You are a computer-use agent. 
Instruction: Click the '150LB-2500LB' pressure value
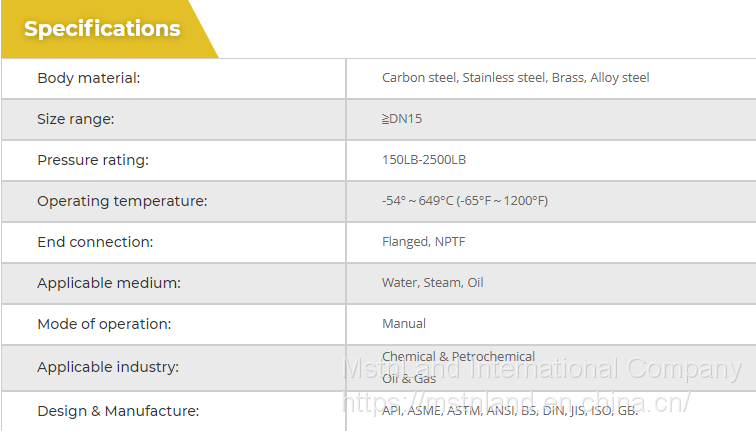tap(424, 160)
